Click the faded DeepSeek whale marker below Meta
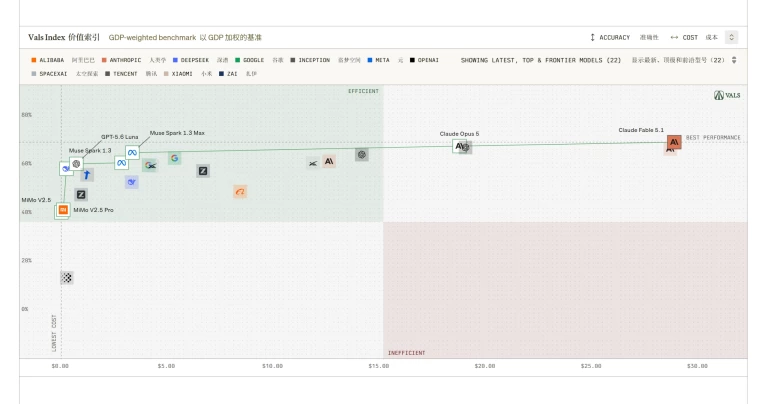The image size is (768, 404). pos(131,182)
